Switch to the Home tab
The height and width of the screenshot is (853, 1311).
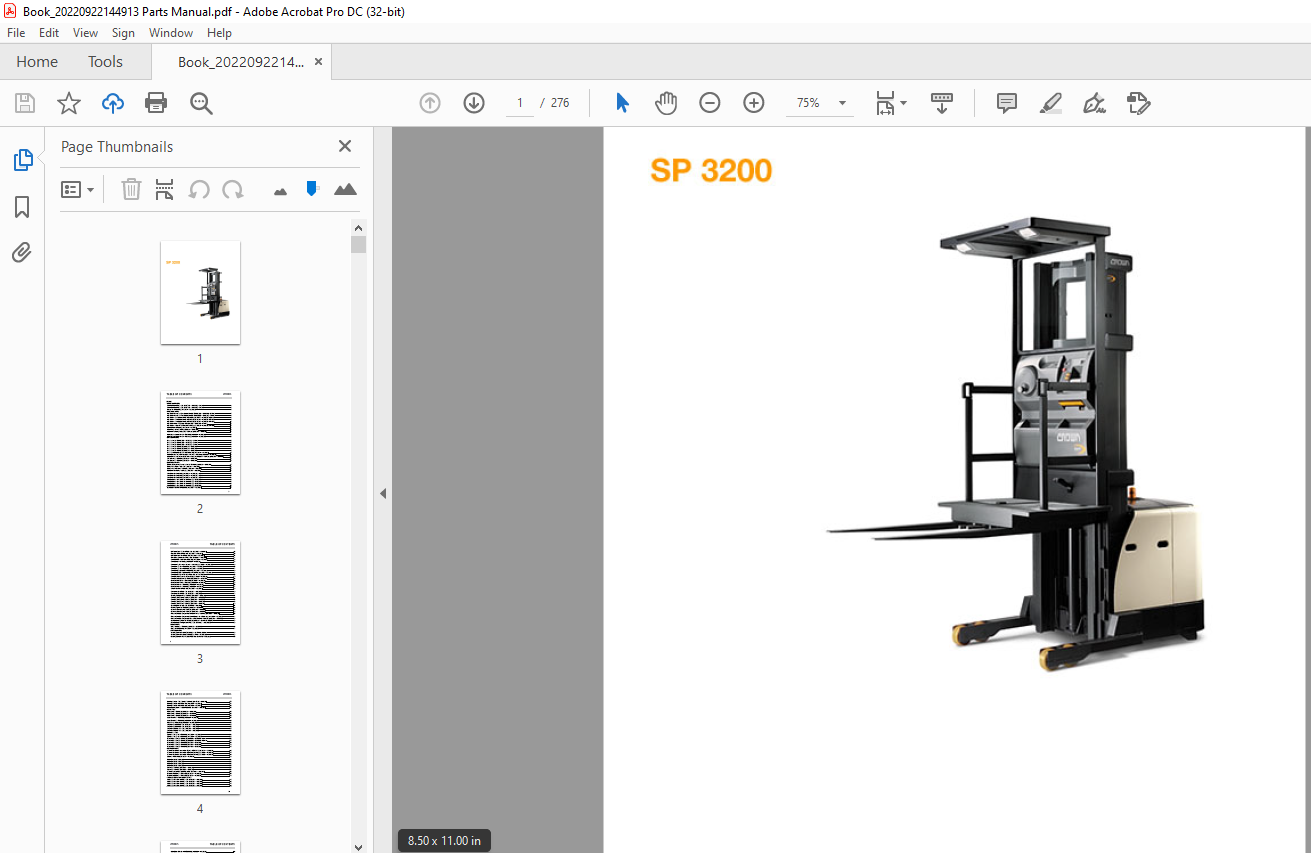click(x=37, y=62)
